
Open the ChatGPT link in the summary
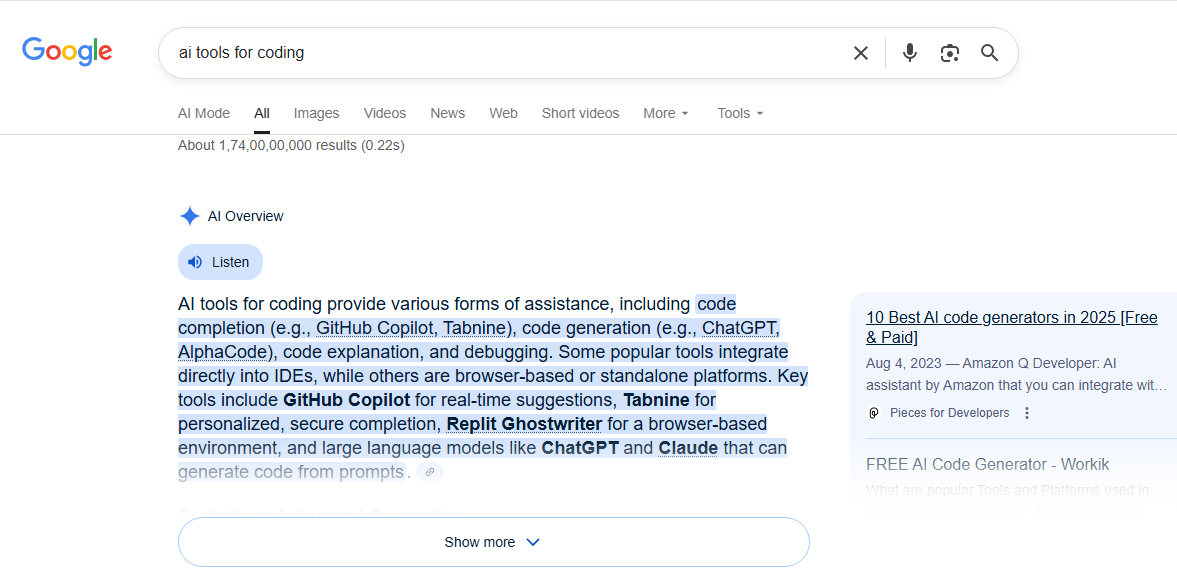739,327
